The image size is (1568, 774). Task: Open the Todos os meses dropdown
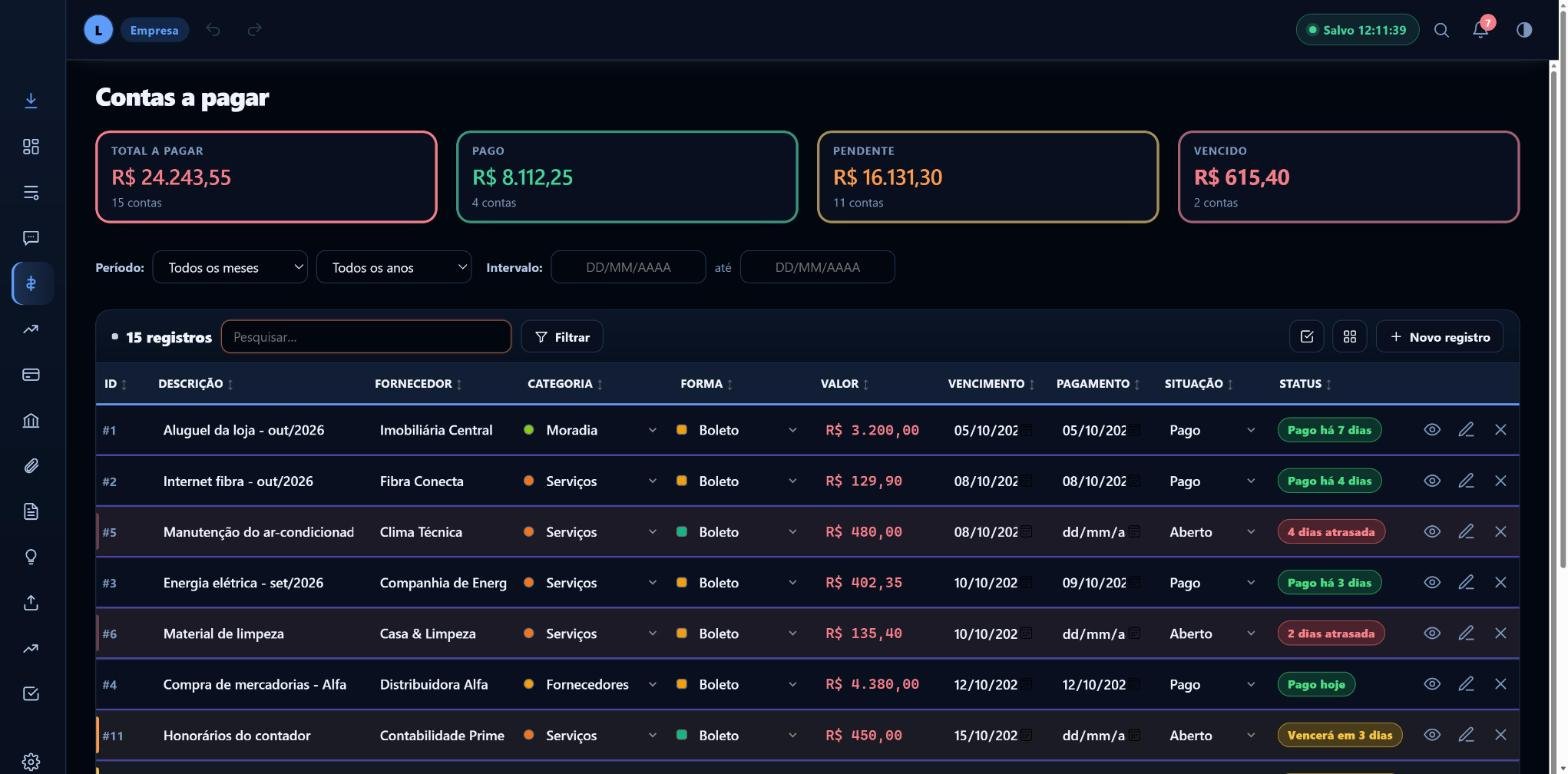tap(230, 267)
